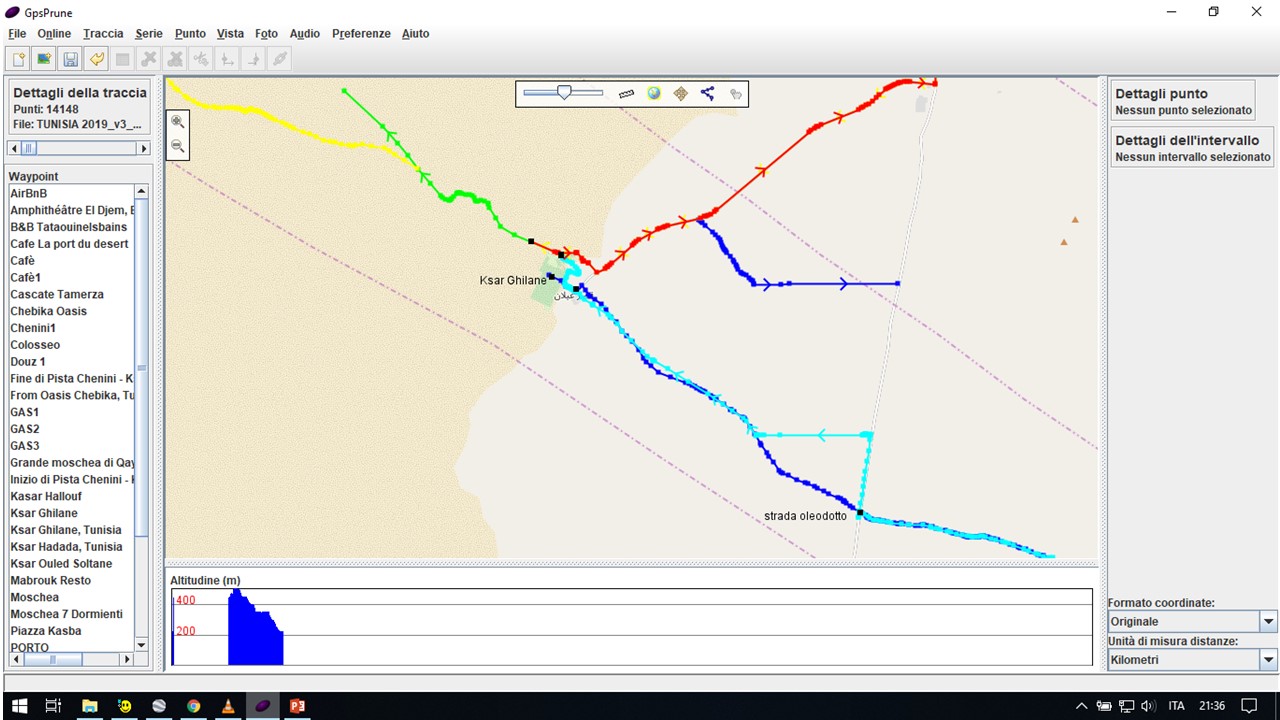Select the Mabrouk Resto waypoint
This screenshot has width=1280, height=720.
[x=71, y=580]
